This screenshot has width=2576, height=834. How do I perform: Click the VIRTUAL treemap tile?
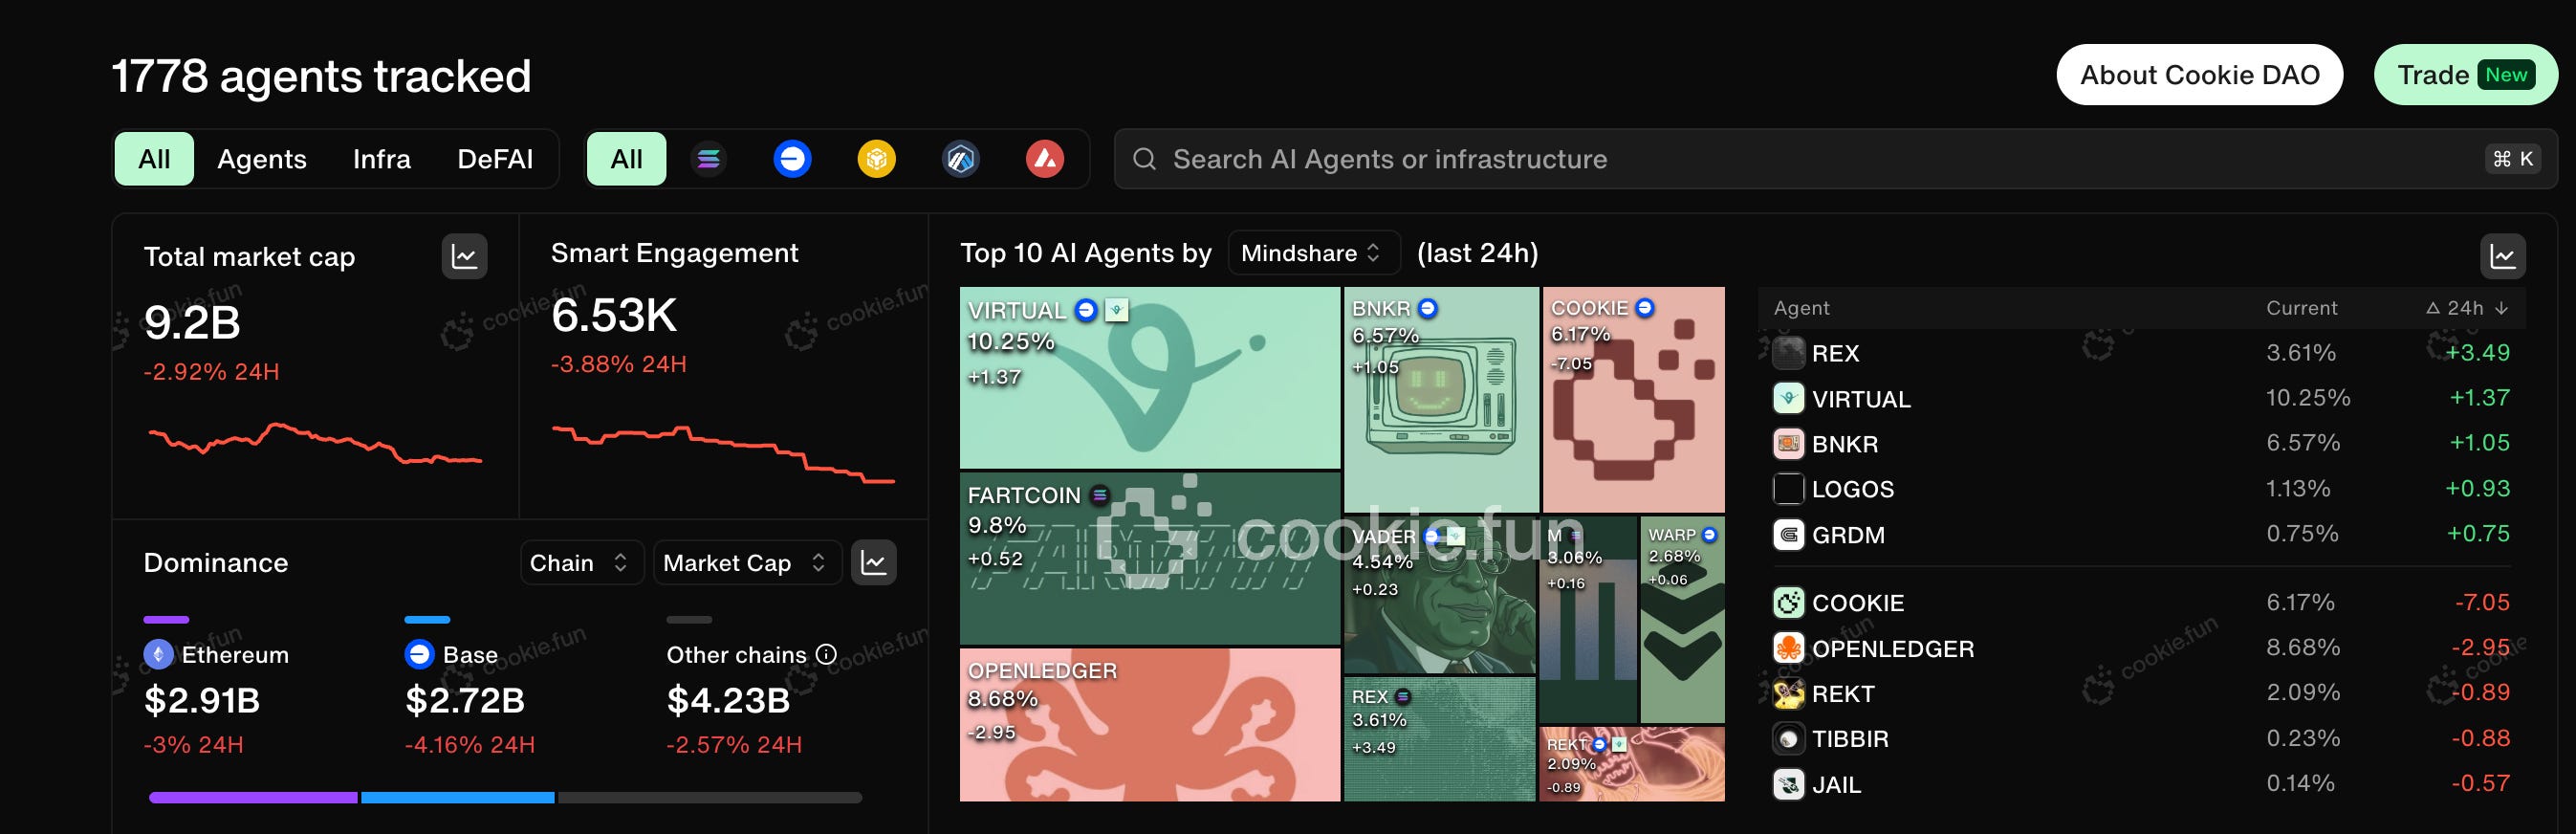click(x=1150, y=378)
